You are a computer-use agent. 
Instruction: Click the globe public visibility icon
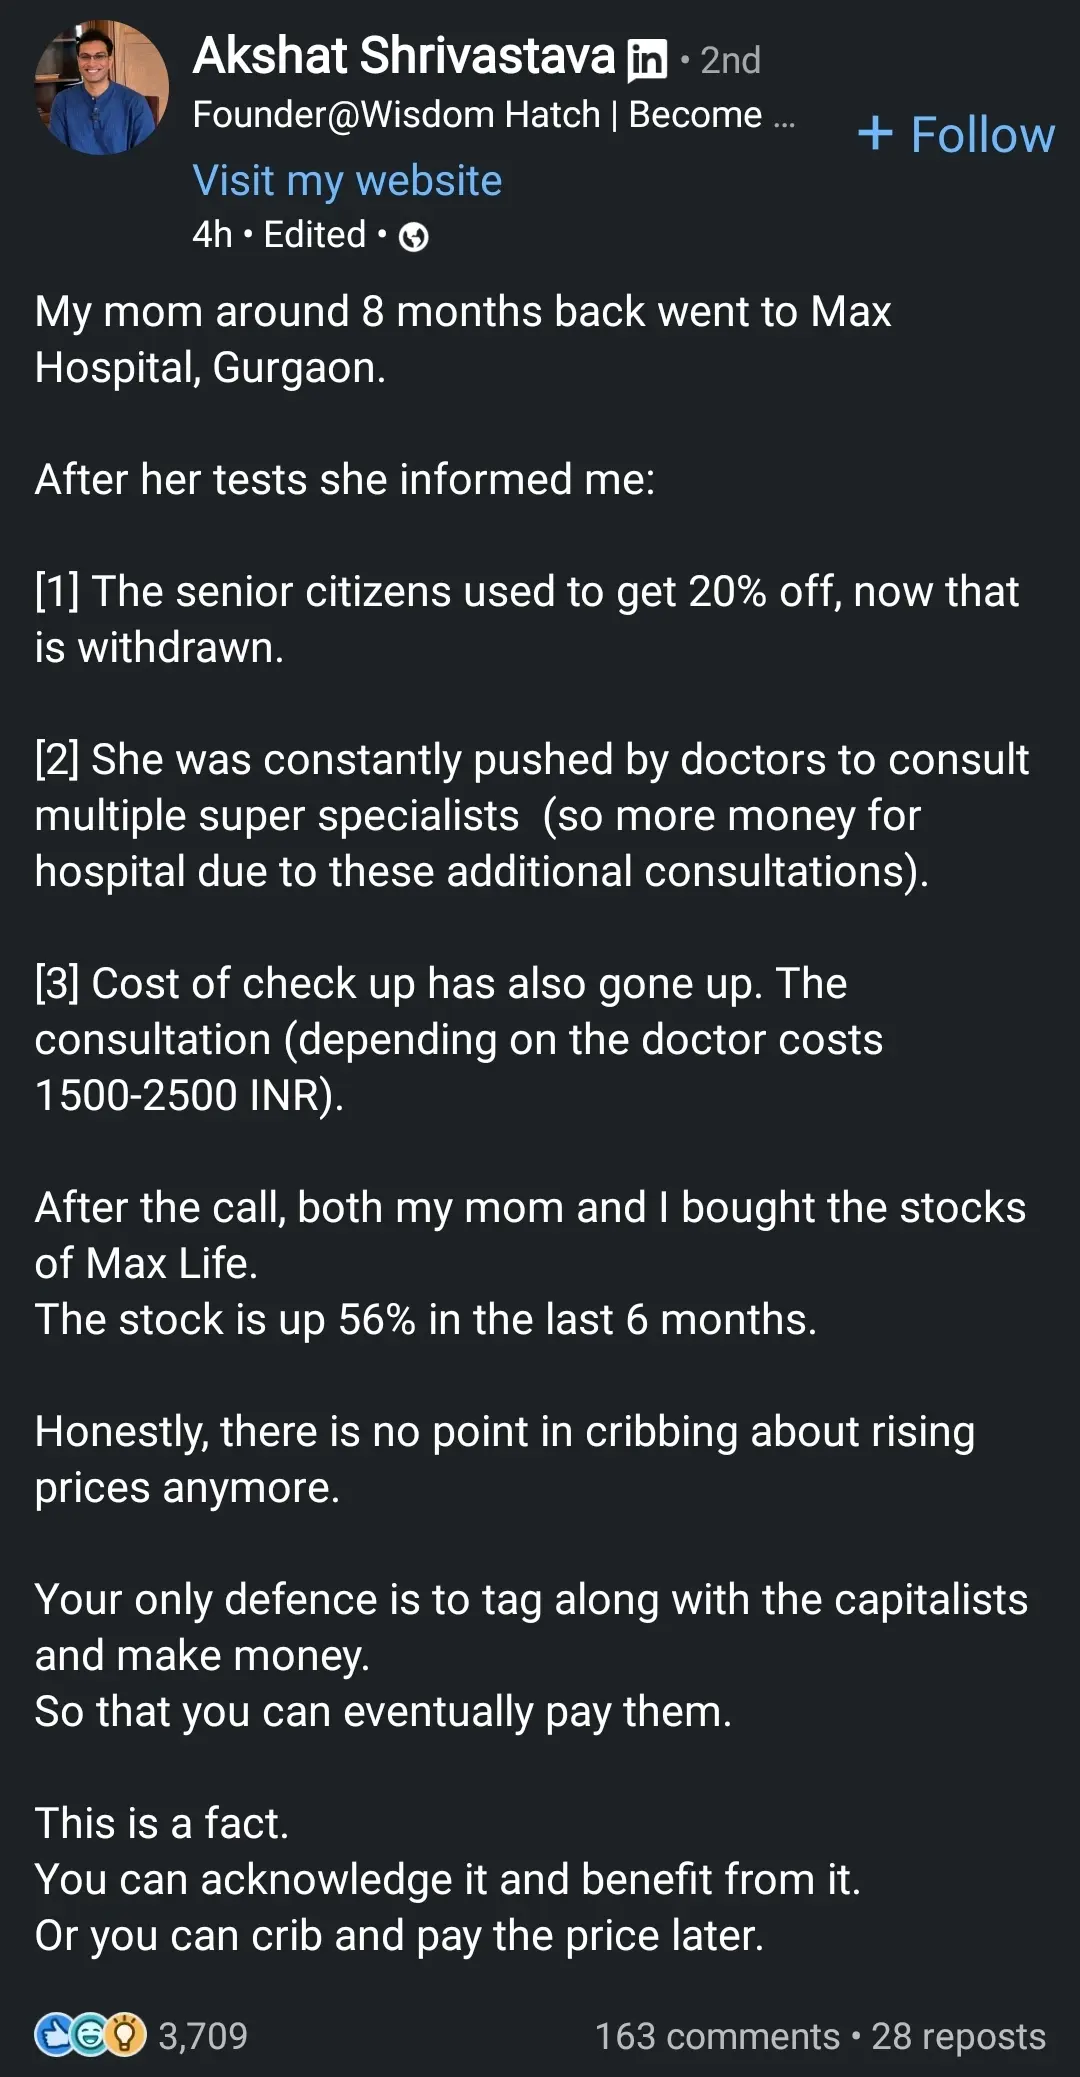coord(413,237)
